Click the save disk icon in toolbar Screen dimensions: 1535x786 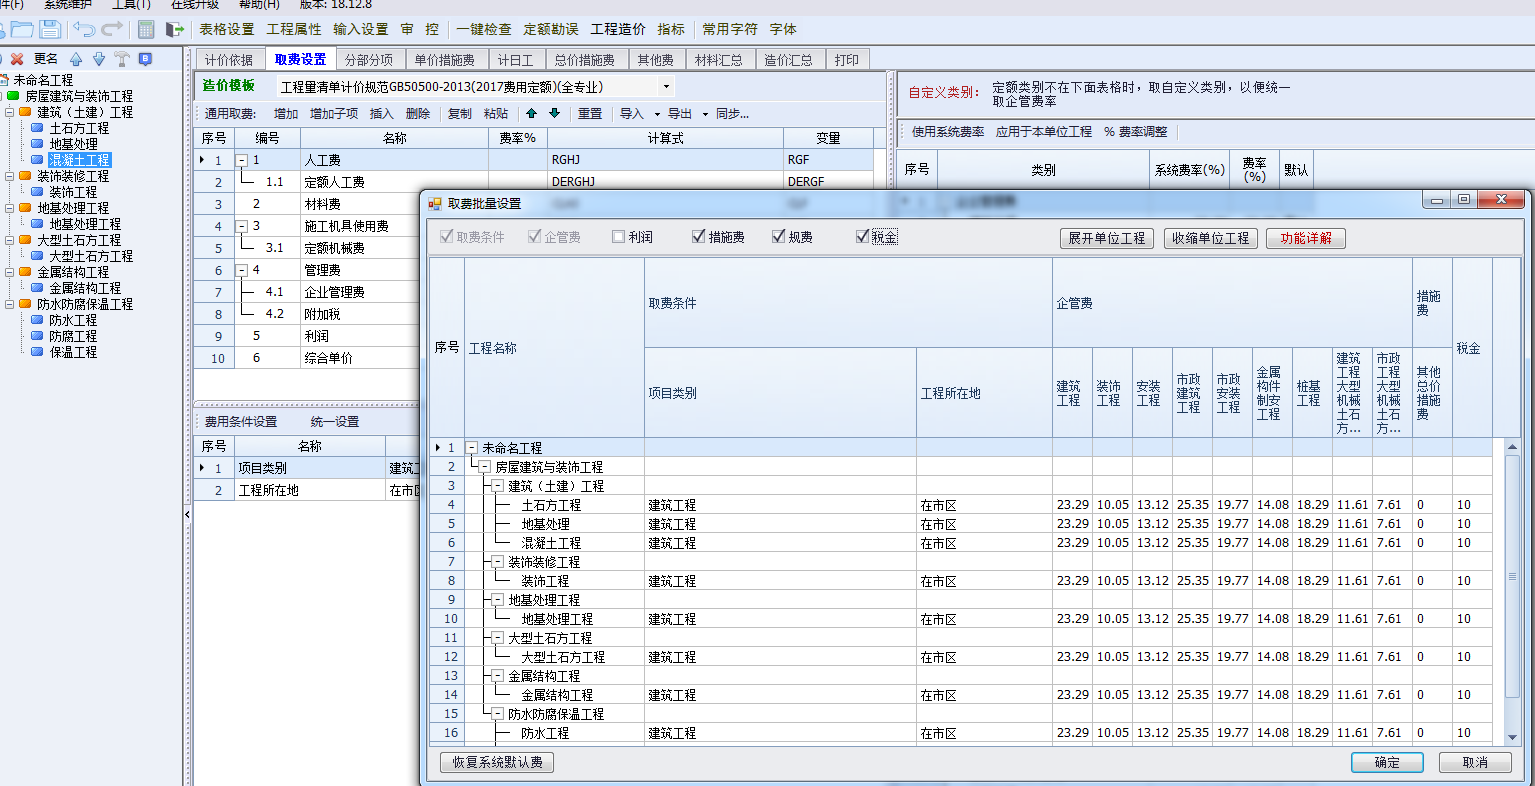pos(49,29)
